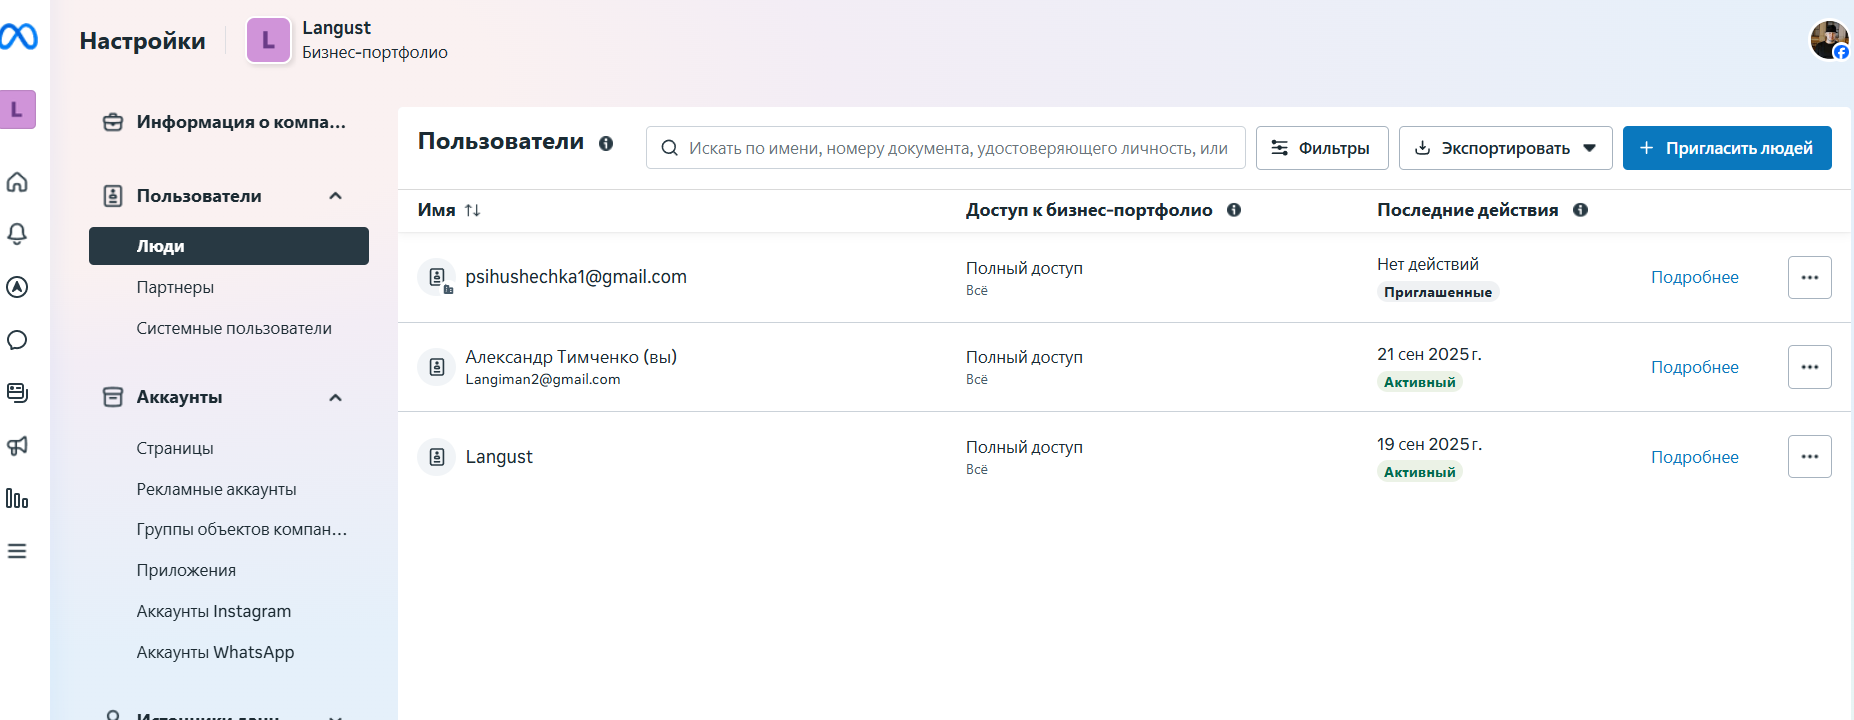The height and width of the screenshot is (720, 1854).
Task: Open Приложения in sidebar
Action: (x=186, y=570)
